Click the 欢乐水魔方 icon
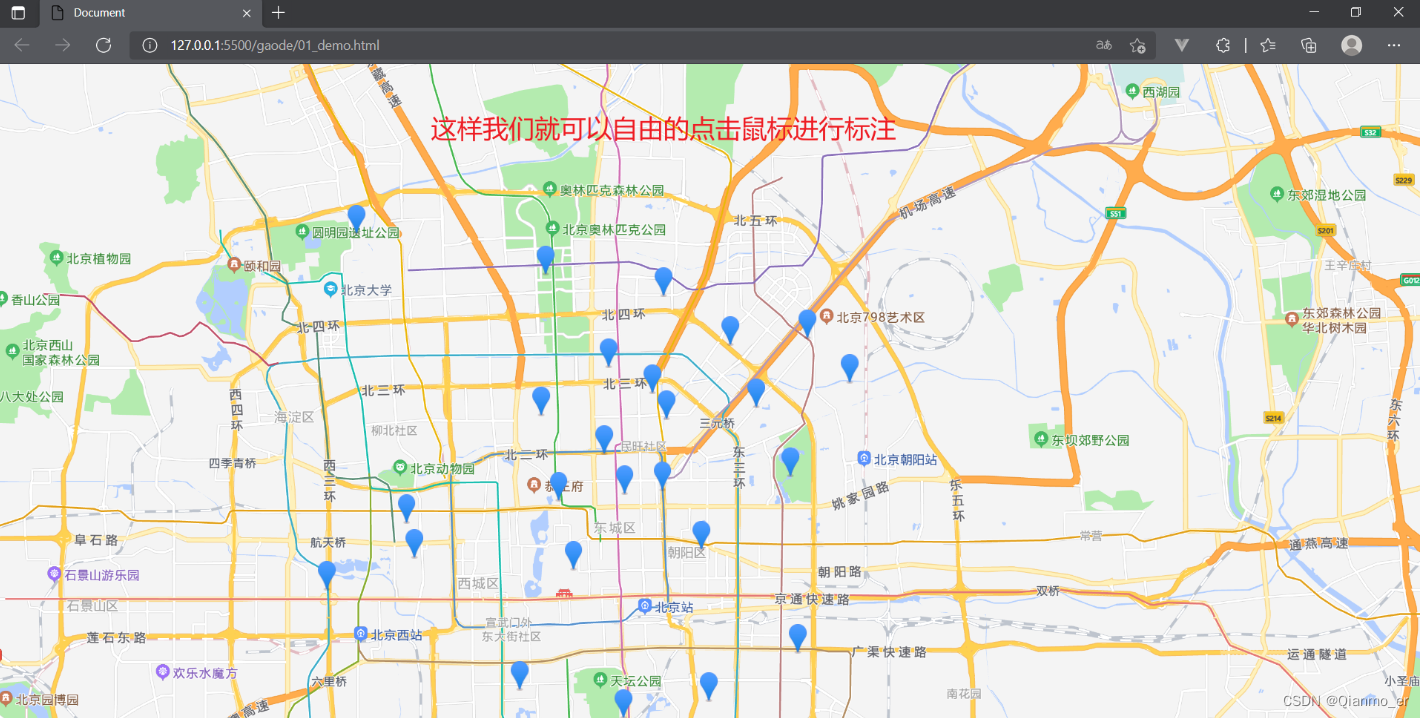Screen dimensions: 1424x718 click(x=163, y=672)
